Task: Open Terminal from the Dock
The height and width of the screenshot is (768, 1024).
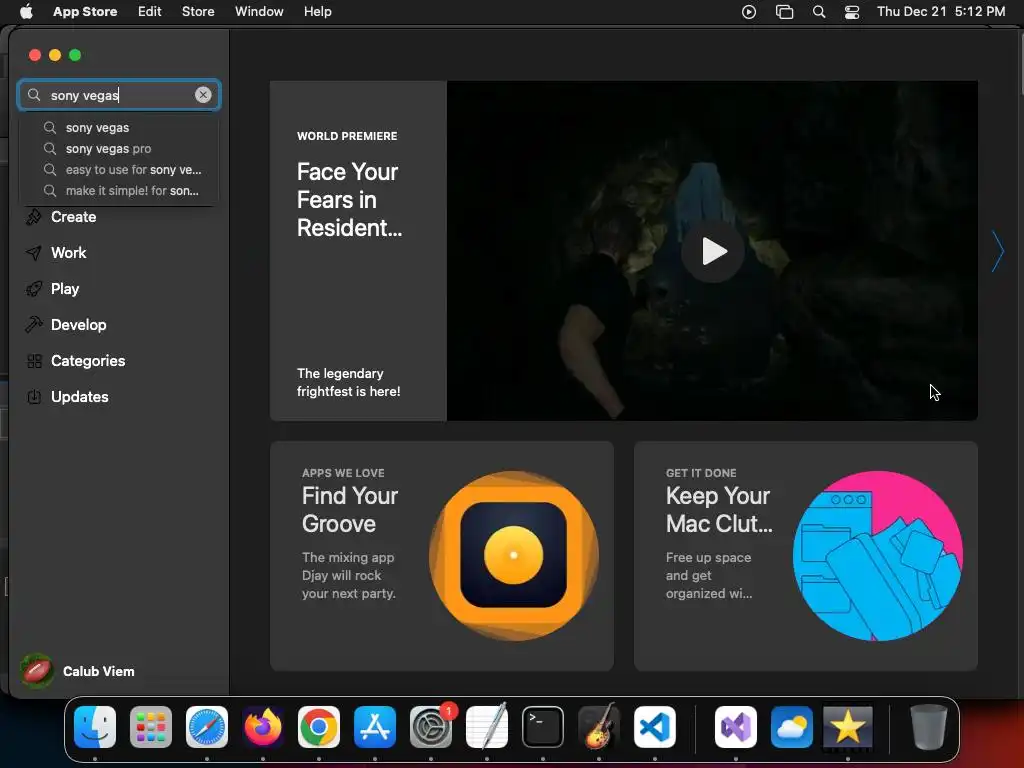Action: 543,727
